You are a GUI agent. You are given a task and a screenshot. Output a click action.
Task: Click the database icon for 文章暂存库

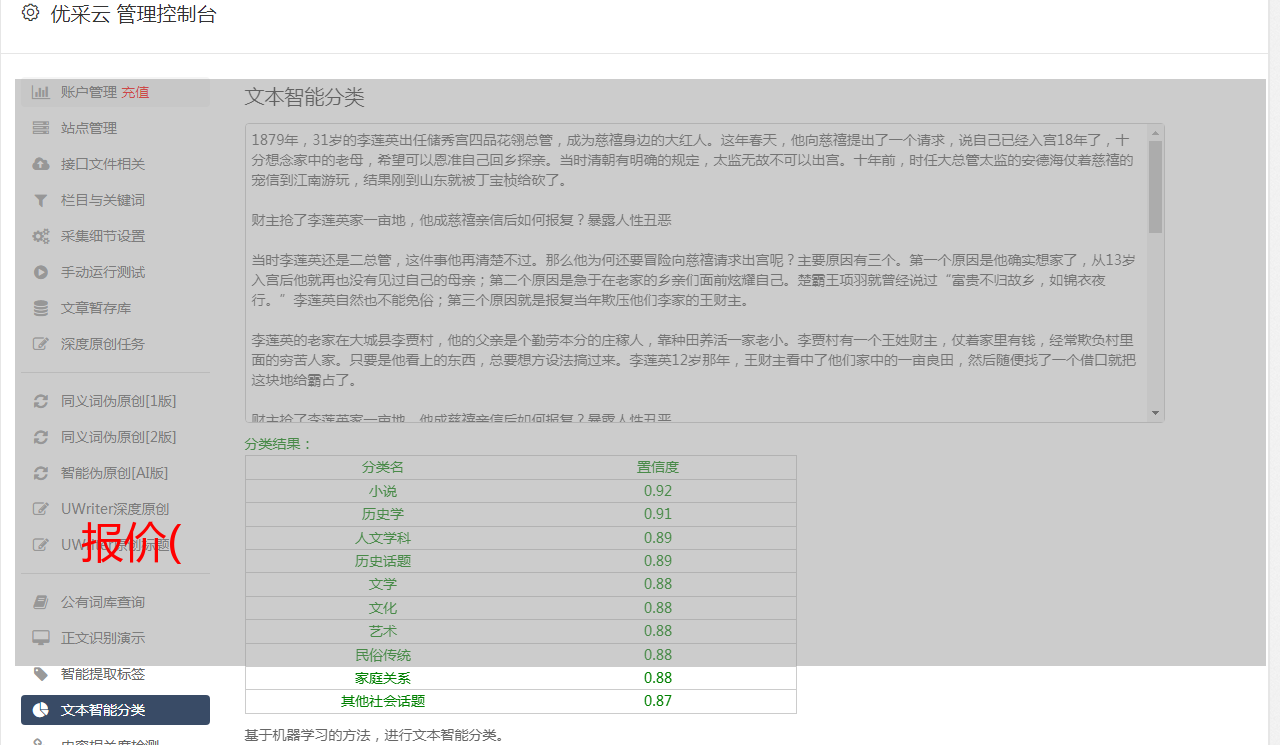40,308
